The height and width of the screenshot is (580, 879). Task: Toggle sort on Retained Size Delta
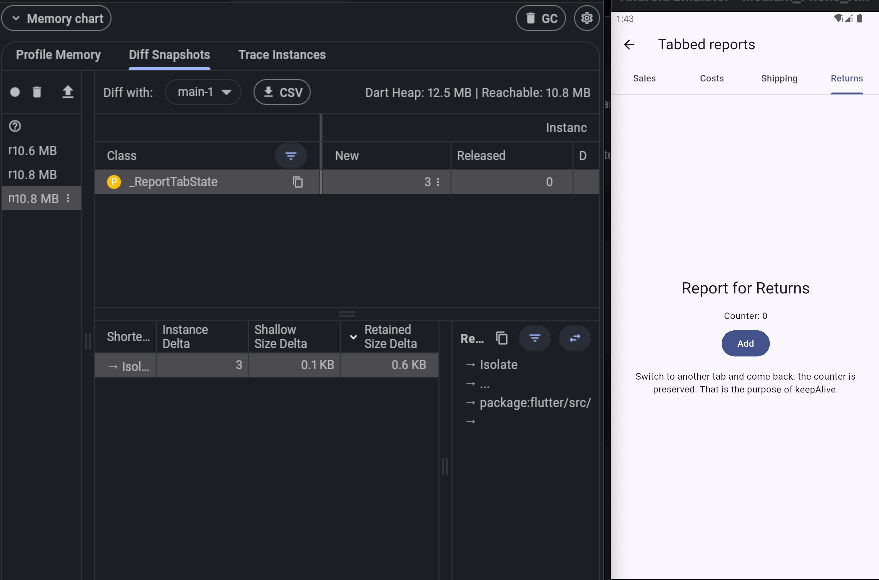pos(390,337)
